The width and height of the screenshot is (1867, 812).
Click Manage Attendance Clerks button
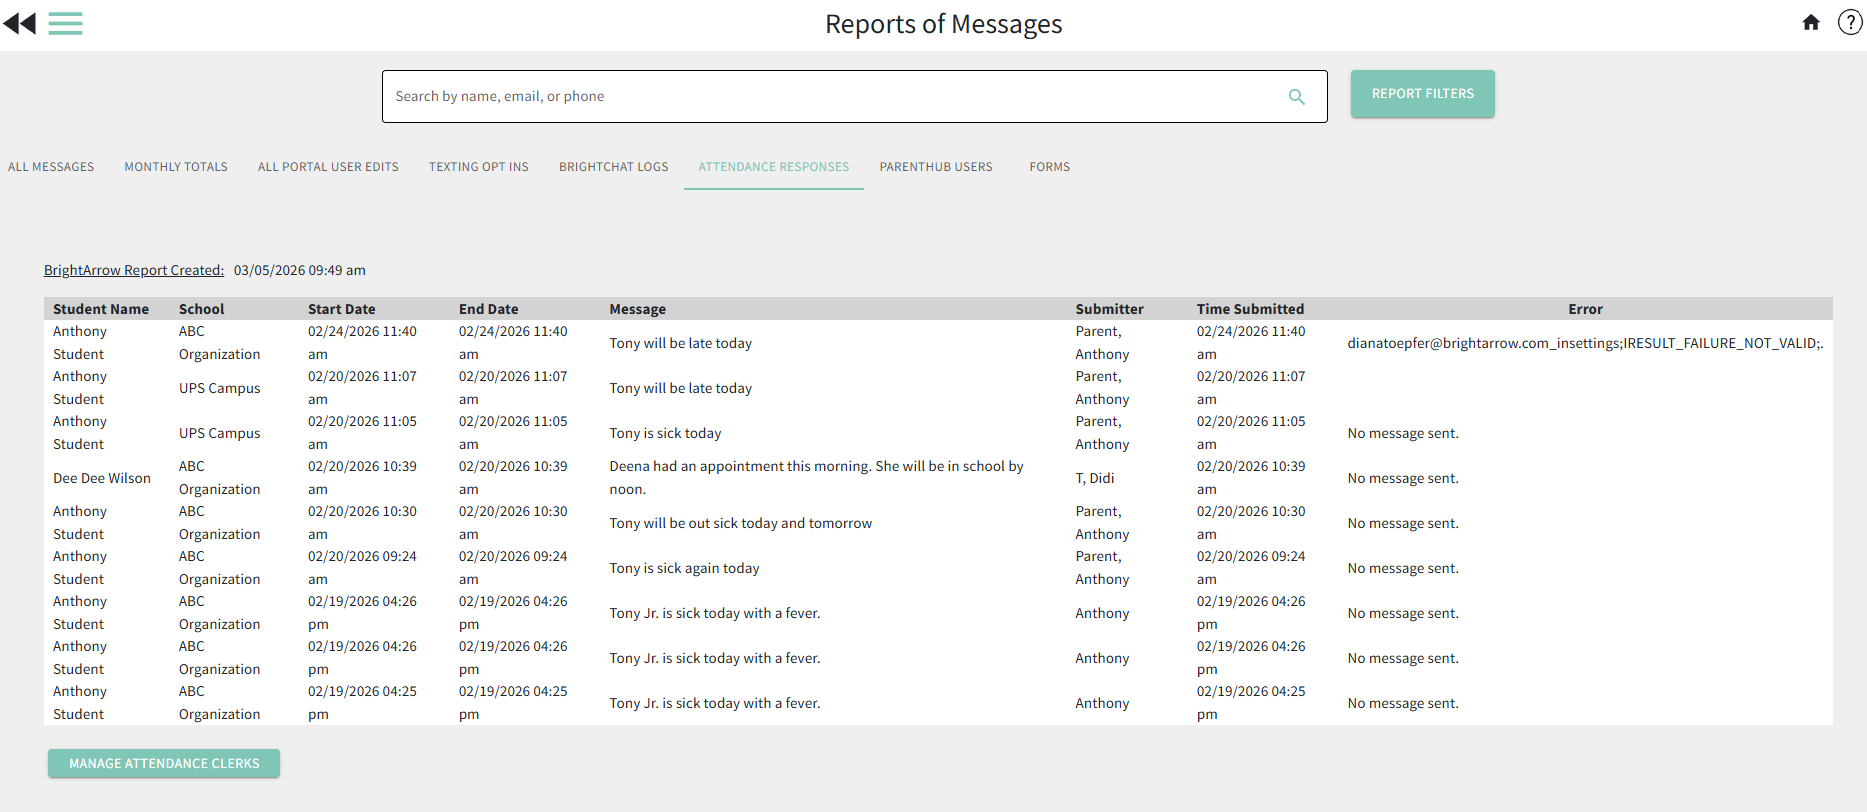coord(164,763)
